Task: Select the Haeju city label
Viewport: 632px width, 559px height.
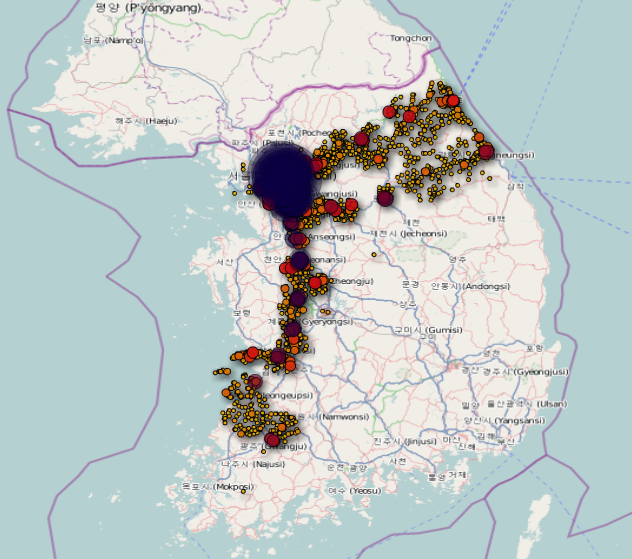Action: pyautogui.click(x=146, y=121)
